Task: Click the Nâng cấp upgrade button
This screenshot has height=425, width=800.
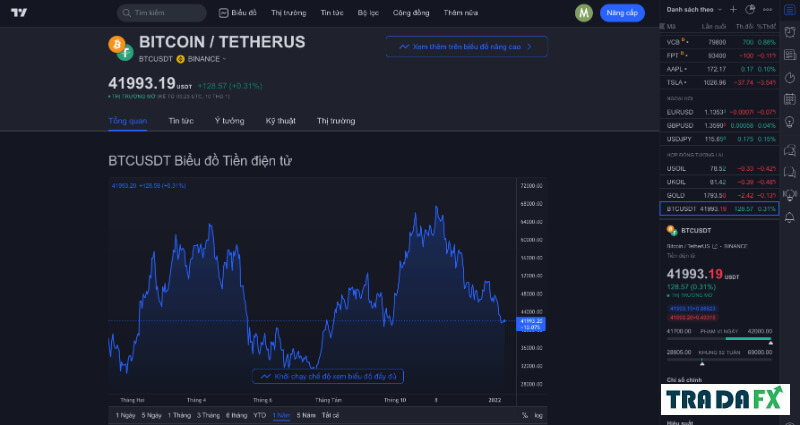Action: 622,13
